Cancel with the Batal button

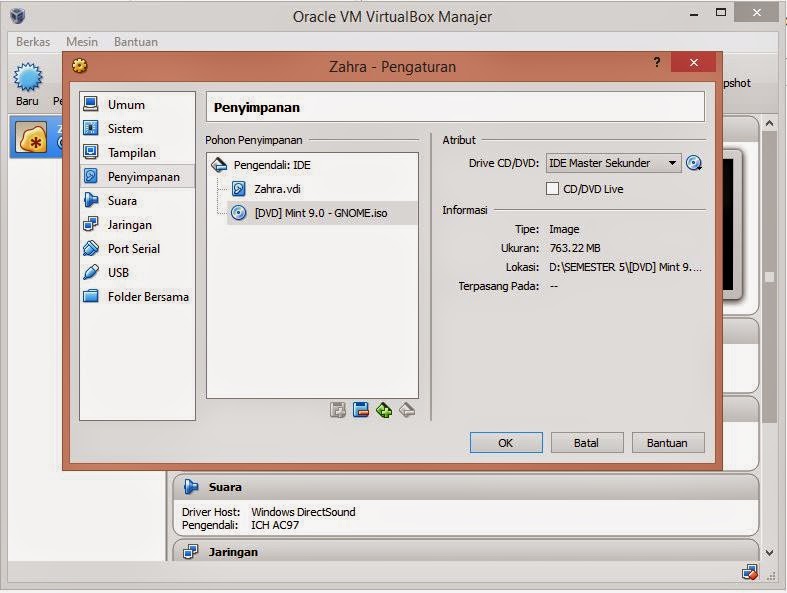[587, 443]
